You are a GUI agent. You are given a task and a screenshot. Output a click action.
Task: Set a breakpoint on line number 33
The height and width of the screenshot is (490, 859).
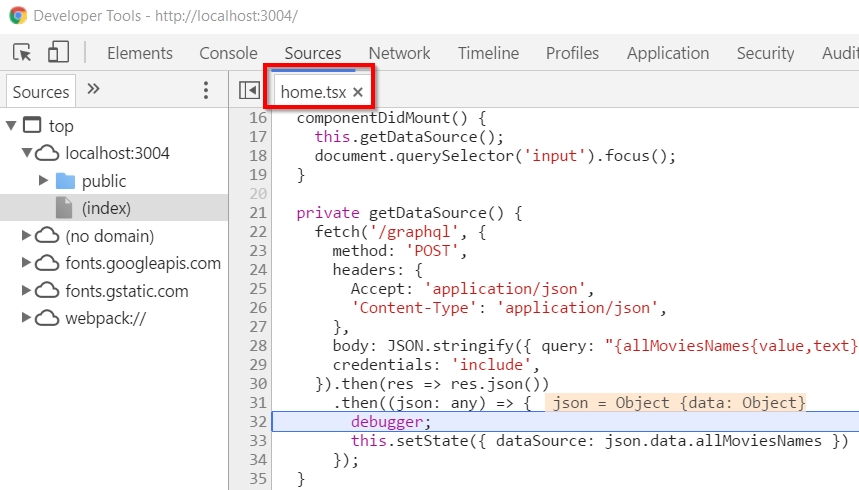tap(257, 441)
